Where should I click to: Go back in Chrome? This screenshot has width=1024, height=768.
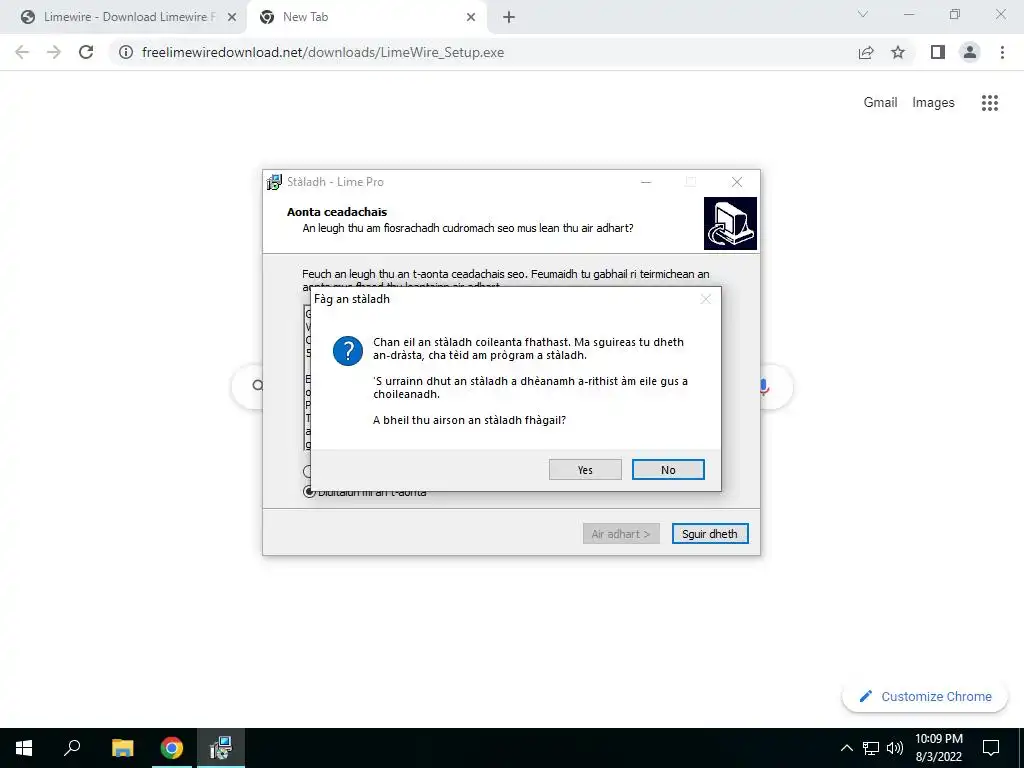coord(22,52)
